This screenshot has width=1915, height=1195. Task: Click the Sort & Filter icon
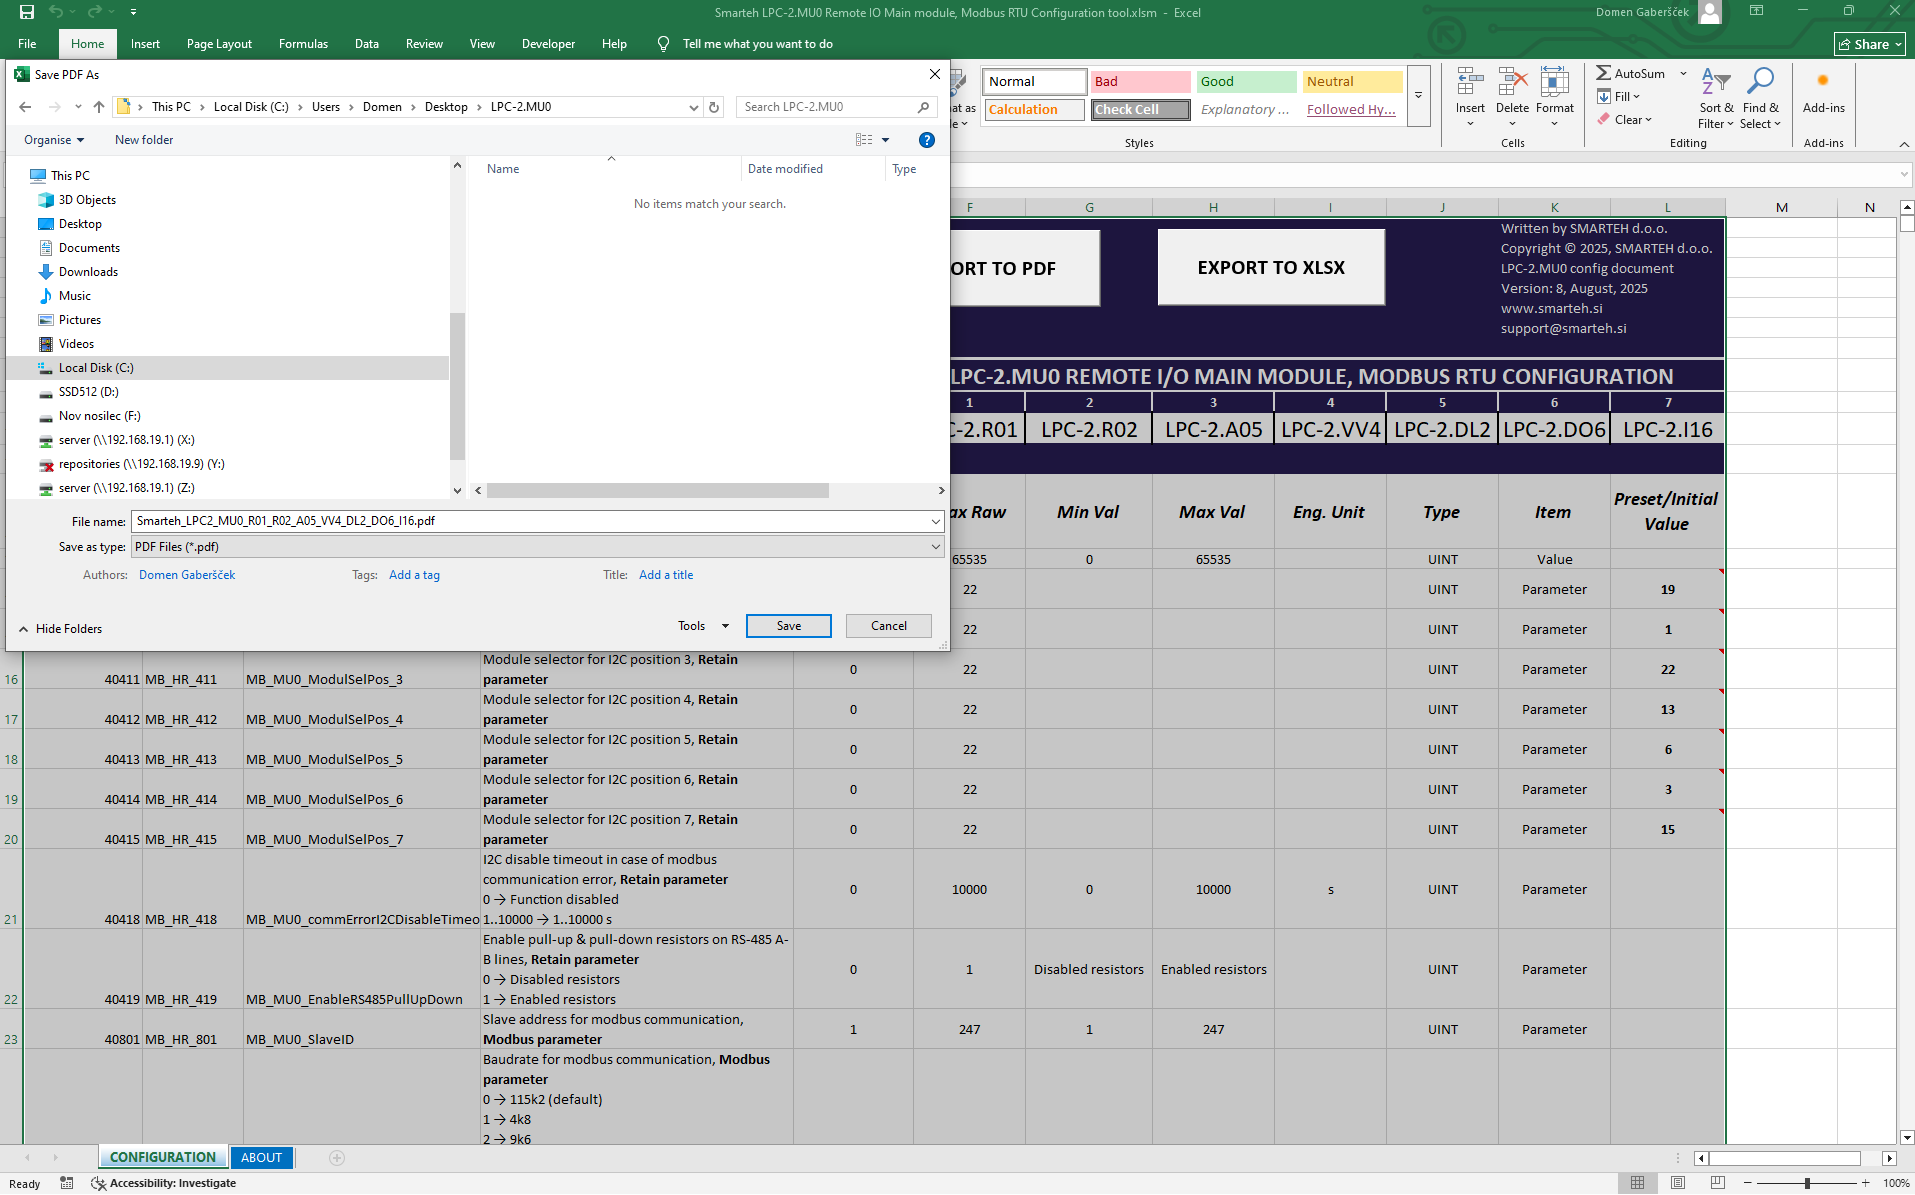[x=1715, y=82]
